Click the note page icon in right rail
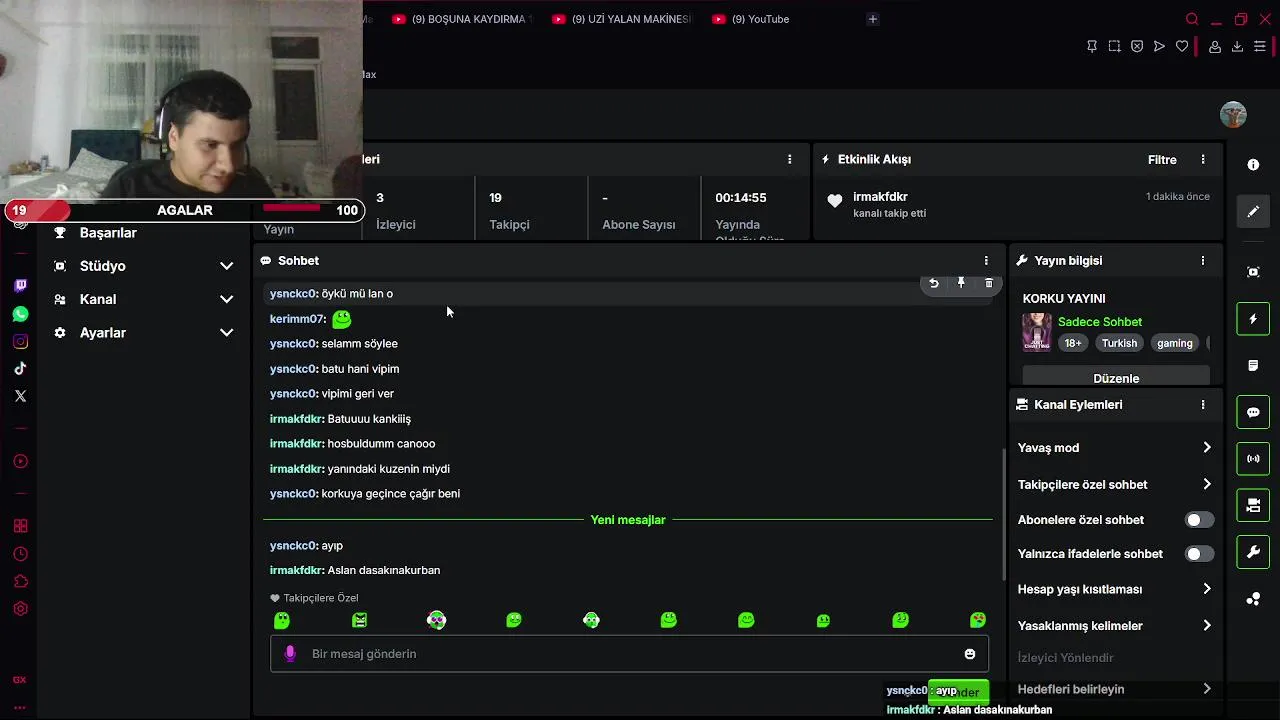Image resolution: width=1280 pixels, height=720 pixels. (1253, 366)
